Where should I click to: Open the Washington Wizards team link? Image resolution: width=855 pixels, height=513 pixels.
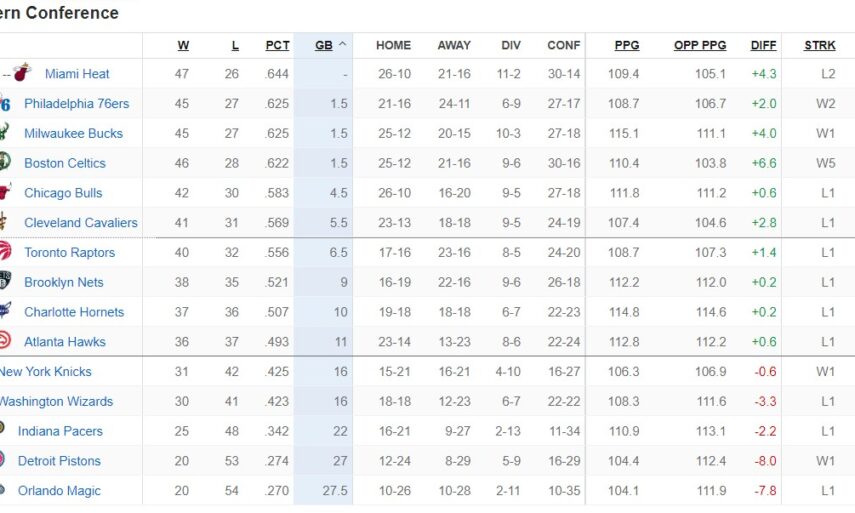[x=55, y=401]
